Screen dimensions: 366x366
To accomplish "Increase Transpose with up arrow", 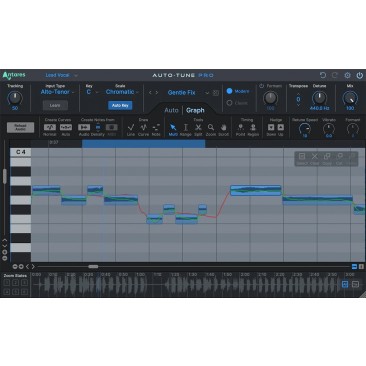I will click(x=298, y=94).
